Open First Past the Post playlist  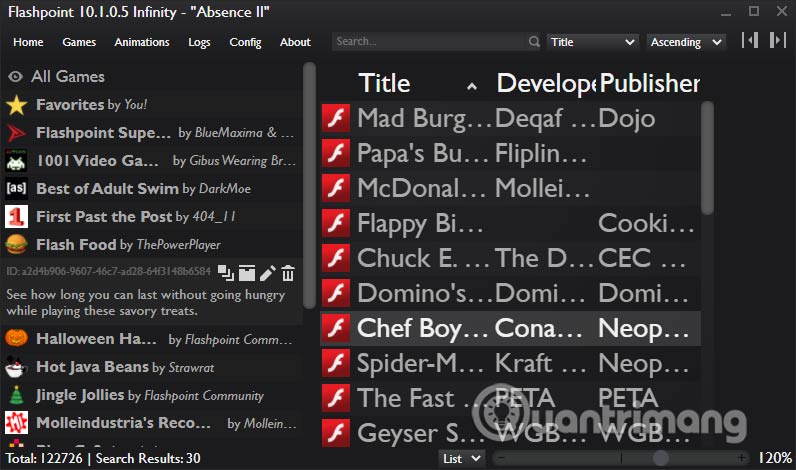152,217
